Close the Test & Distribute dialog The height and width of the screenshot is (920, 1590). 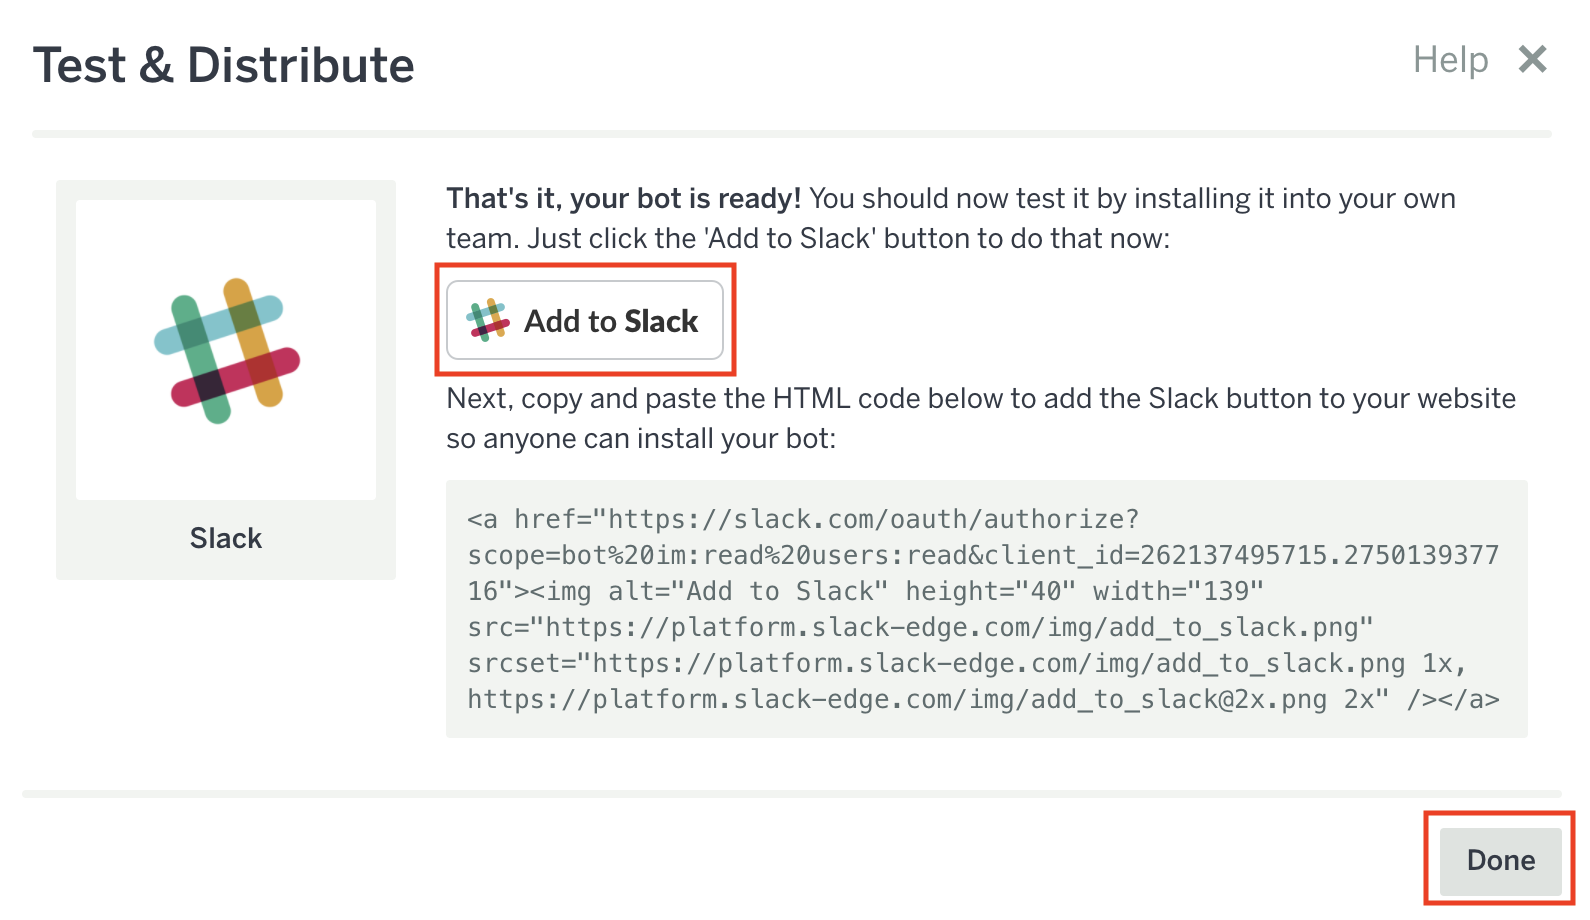pyautogui.click(x=1532, y=60)
